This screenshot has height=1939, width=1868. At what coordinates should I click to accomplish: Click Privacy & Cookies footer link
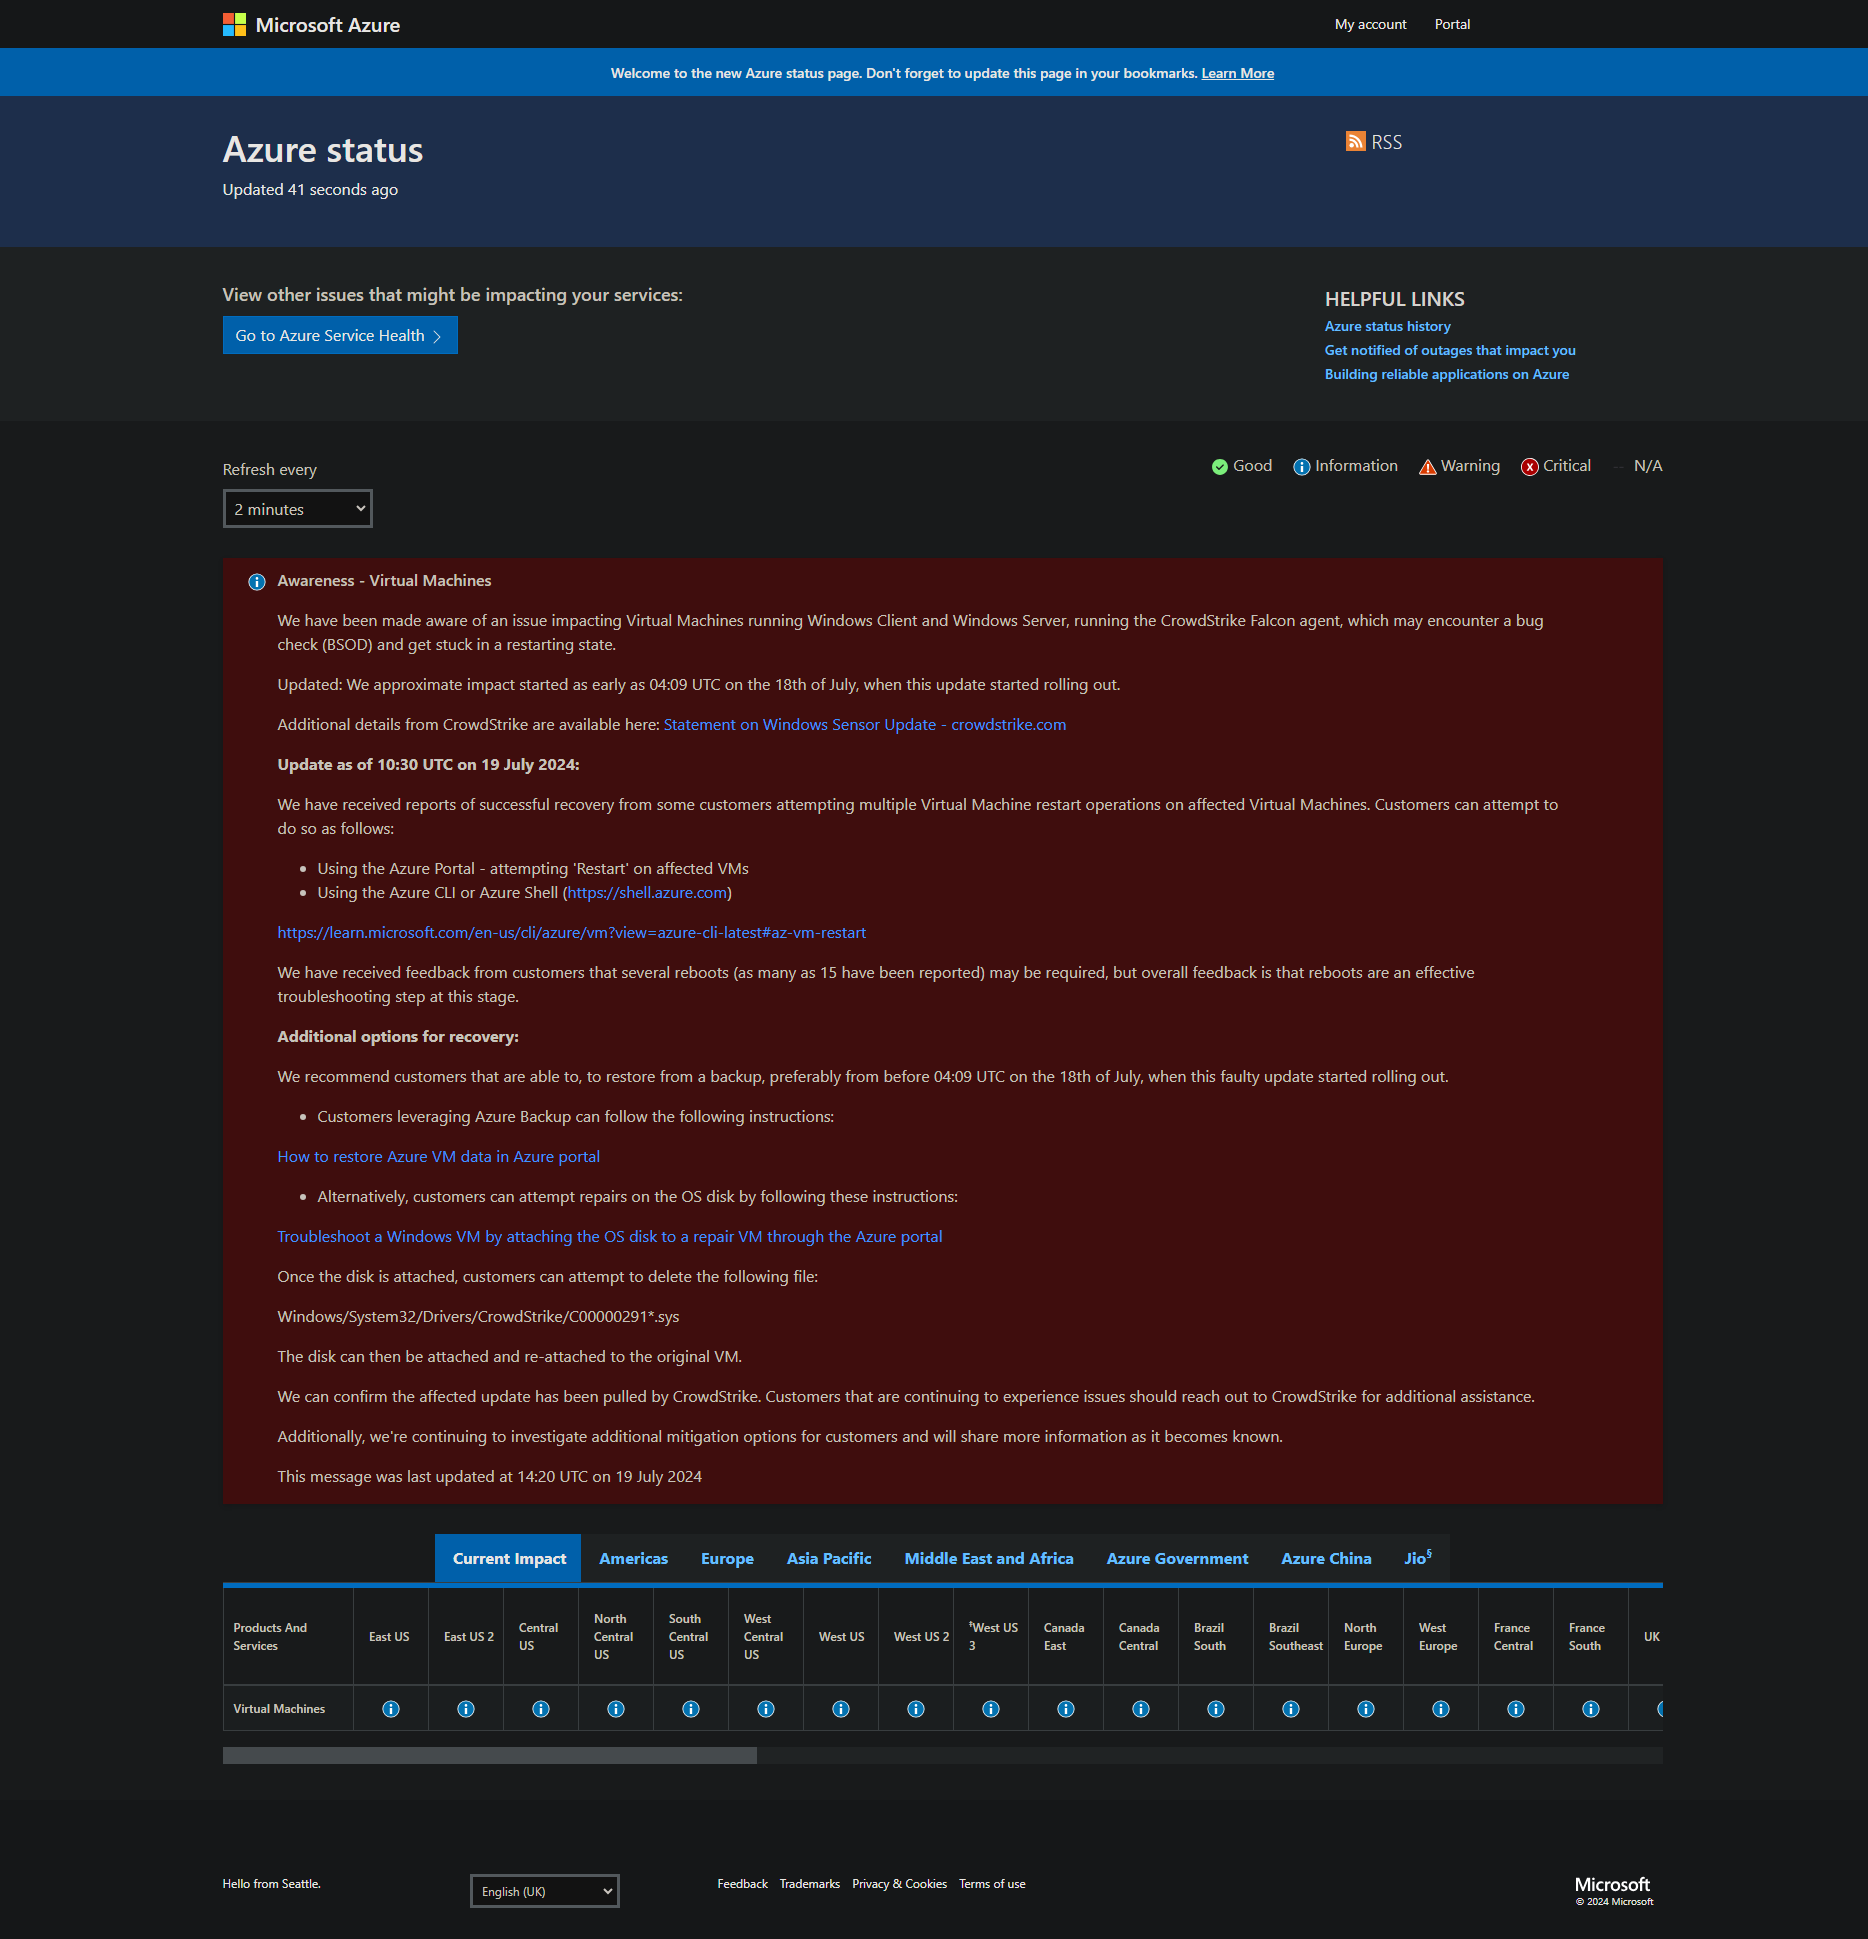pos(899,1884)
